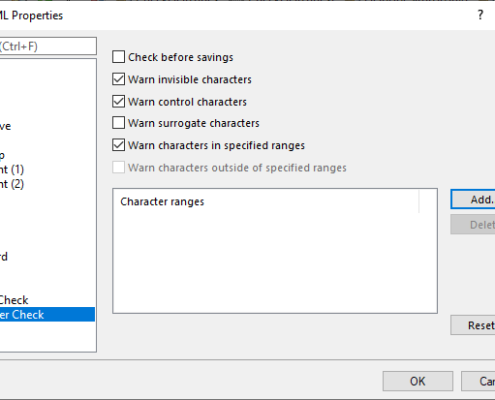Select the "Check" item above the highlighted one

tap(14, 300)
